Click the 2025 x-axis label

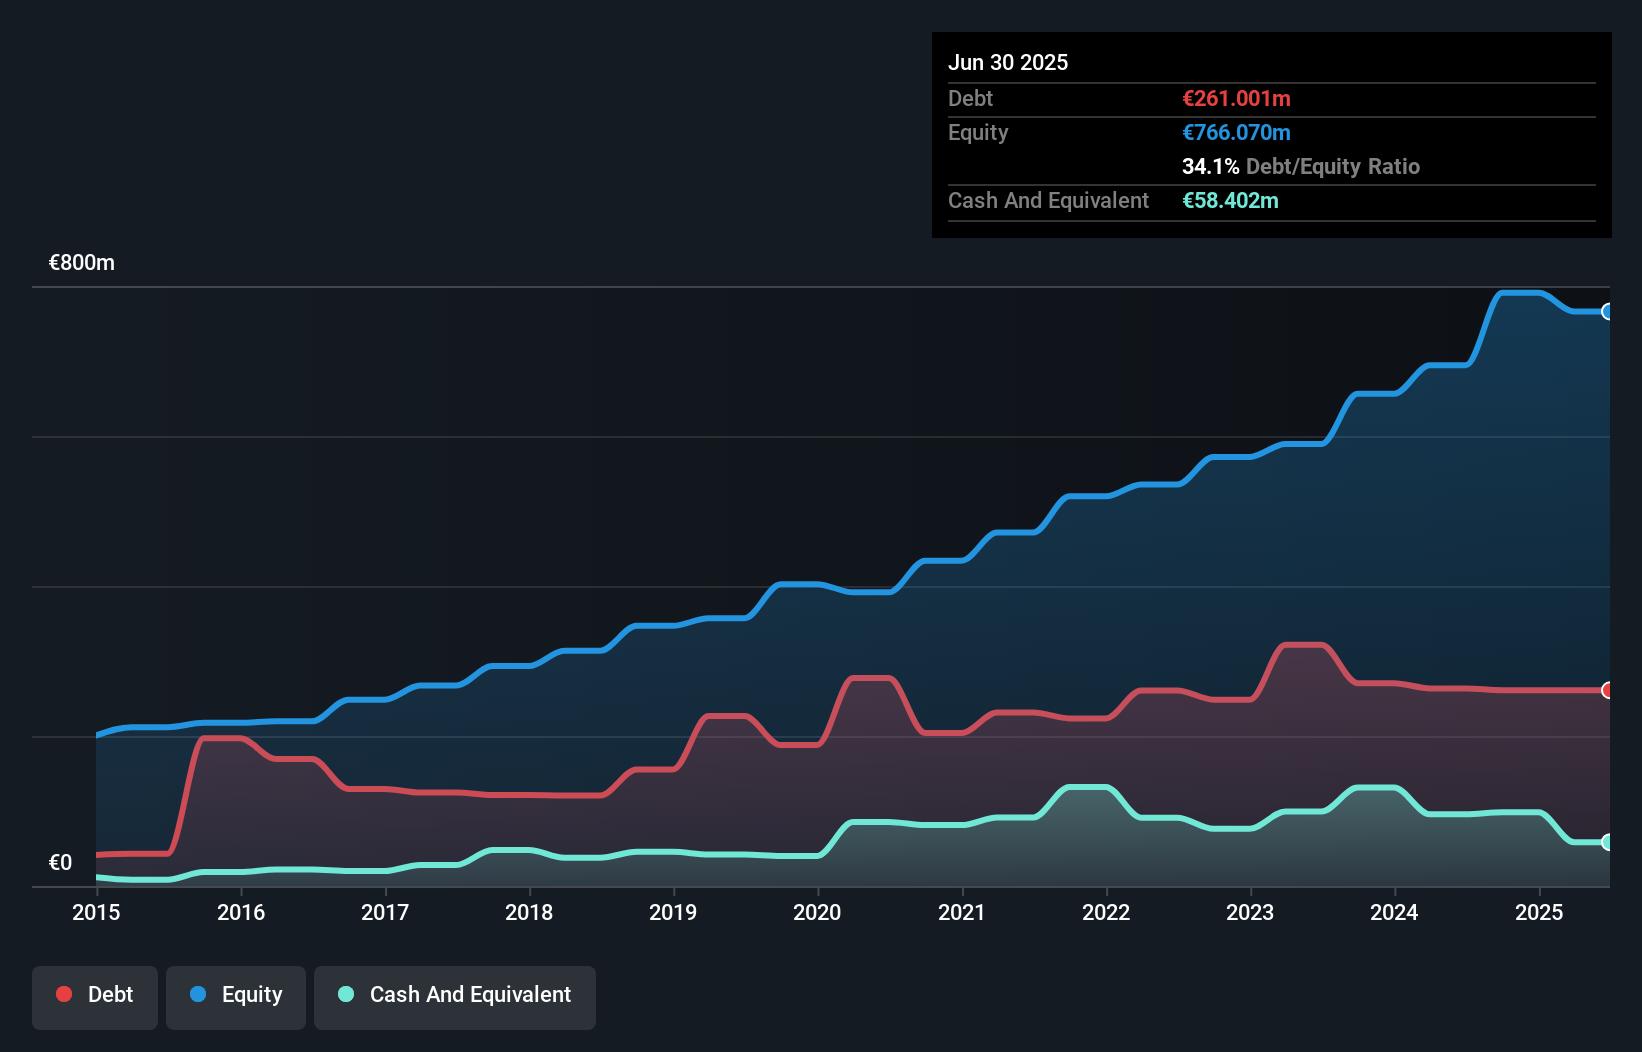pyautogui.click(x=1539, y=912)
